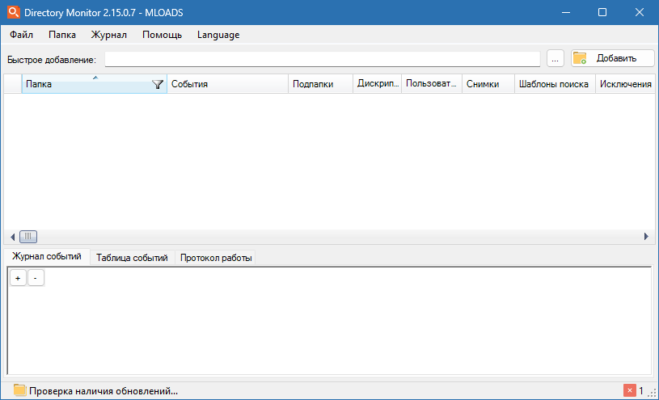Screen dimensions: 659x400
Task: Click the Дискрип... column header
Action: click(377, 84)
